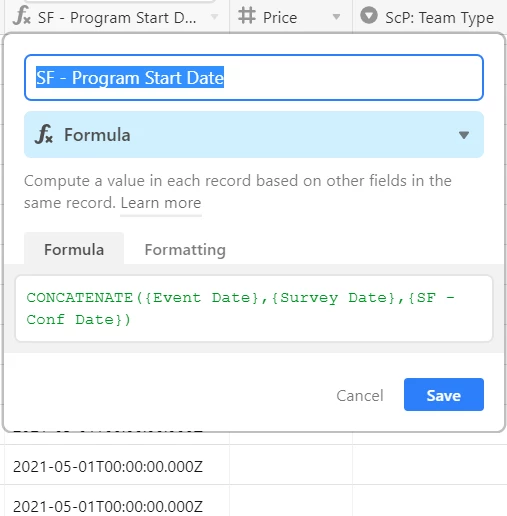Screen dimensions: 507x516
Task: Save the formula field changes
Action: pos(444,395)
